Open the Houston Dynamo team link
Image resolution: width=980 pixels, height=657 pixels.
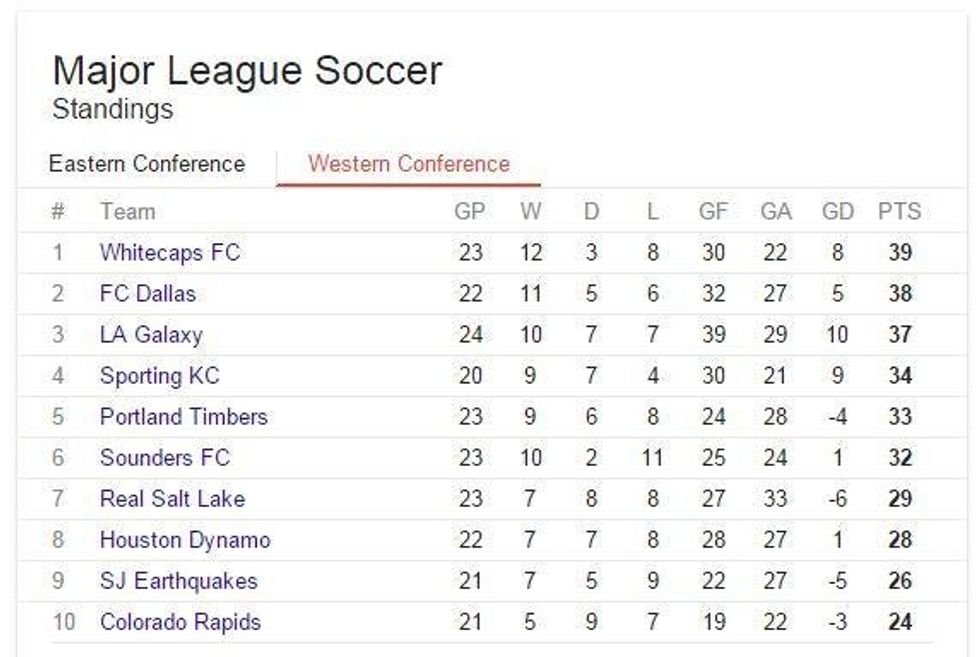click(185, 540)
